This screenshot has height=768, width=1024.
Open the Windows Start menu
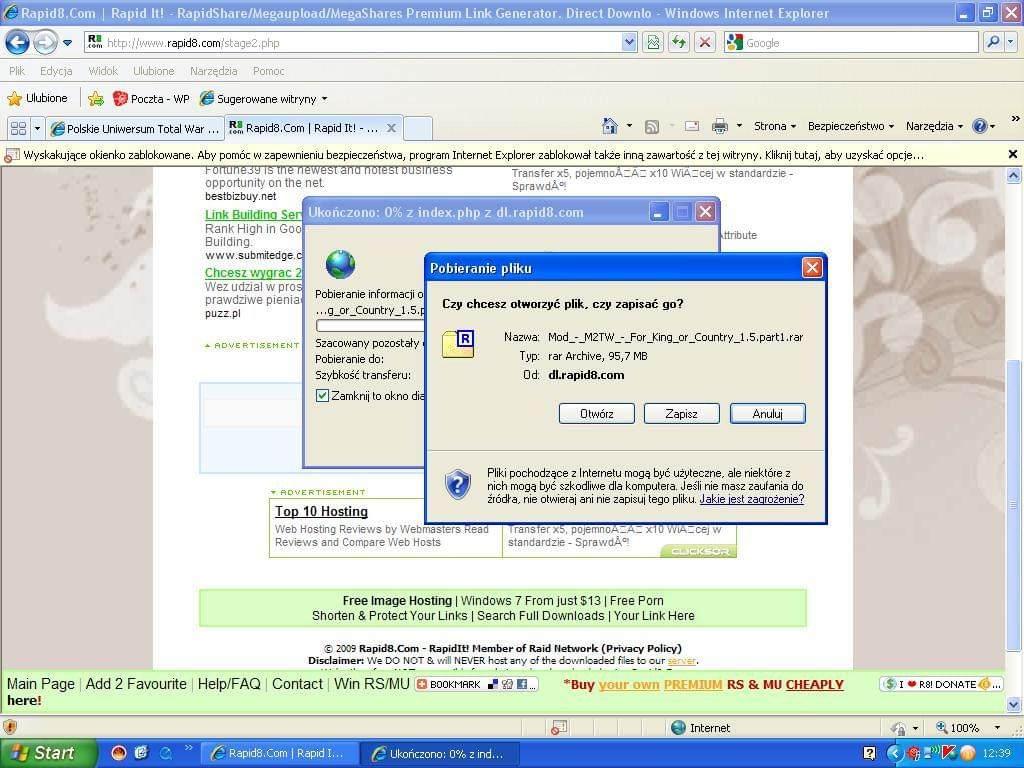tap(48, 753)
